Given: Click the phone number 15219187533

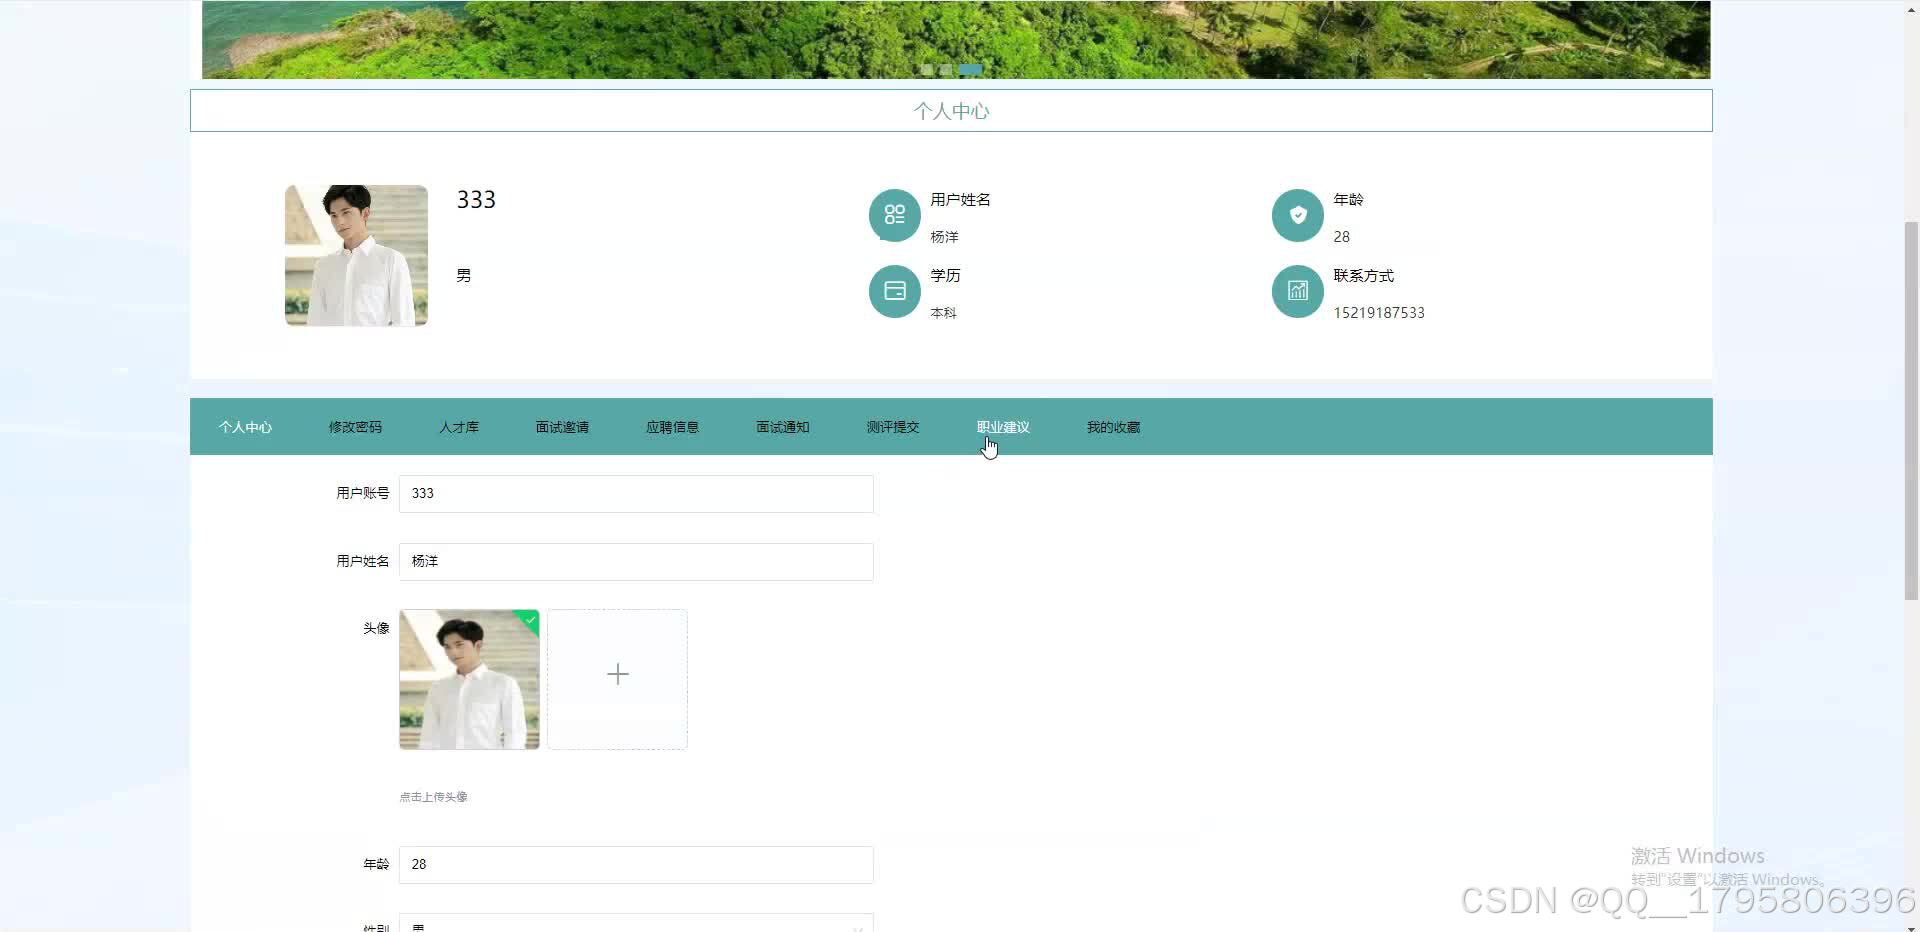Looking at the screenshot, I should click(x=1379, y=313).
